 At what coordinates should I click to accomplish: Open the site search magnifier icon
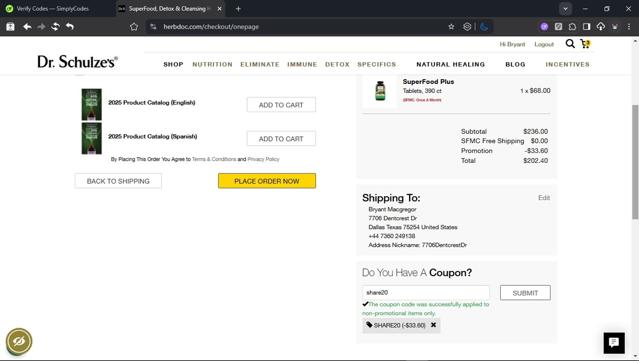pos(570,44)
